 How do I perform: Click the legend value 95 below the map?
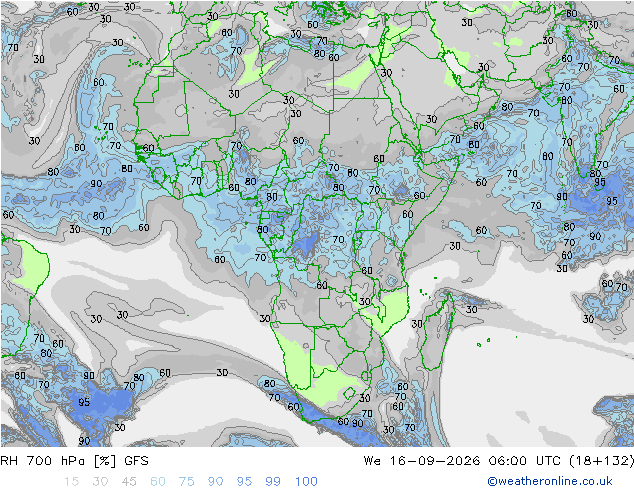[244, 481]
